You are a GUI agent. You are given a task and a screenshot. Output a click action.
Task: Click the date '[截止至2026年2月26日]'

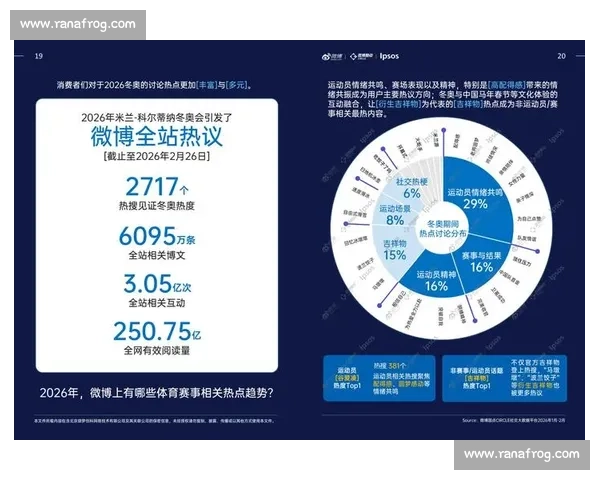(x=157, y=156)
